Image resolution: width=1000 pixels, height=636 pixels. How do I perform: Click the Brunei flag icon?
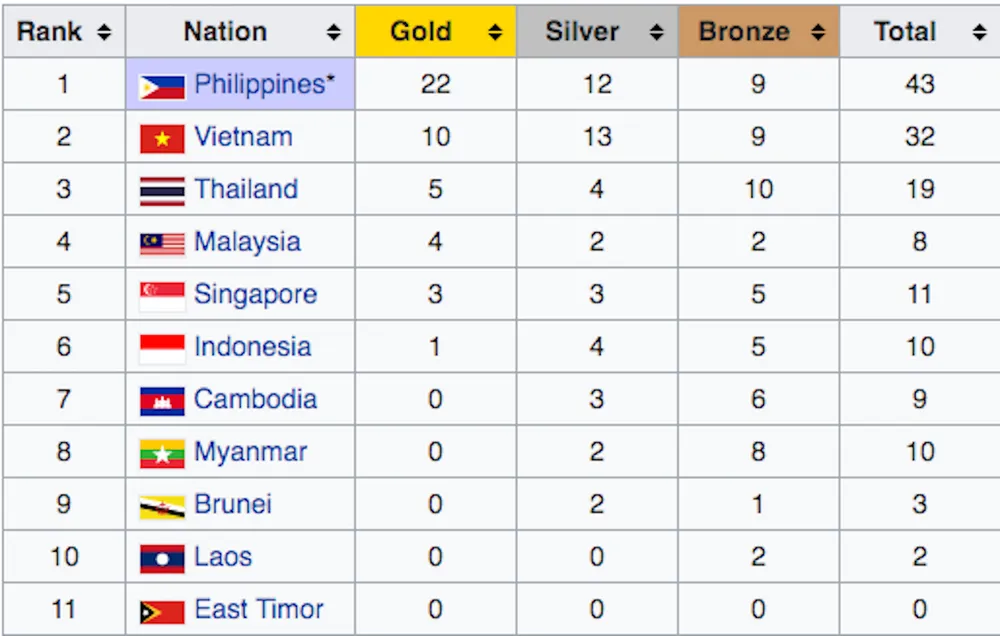[162, 507]
